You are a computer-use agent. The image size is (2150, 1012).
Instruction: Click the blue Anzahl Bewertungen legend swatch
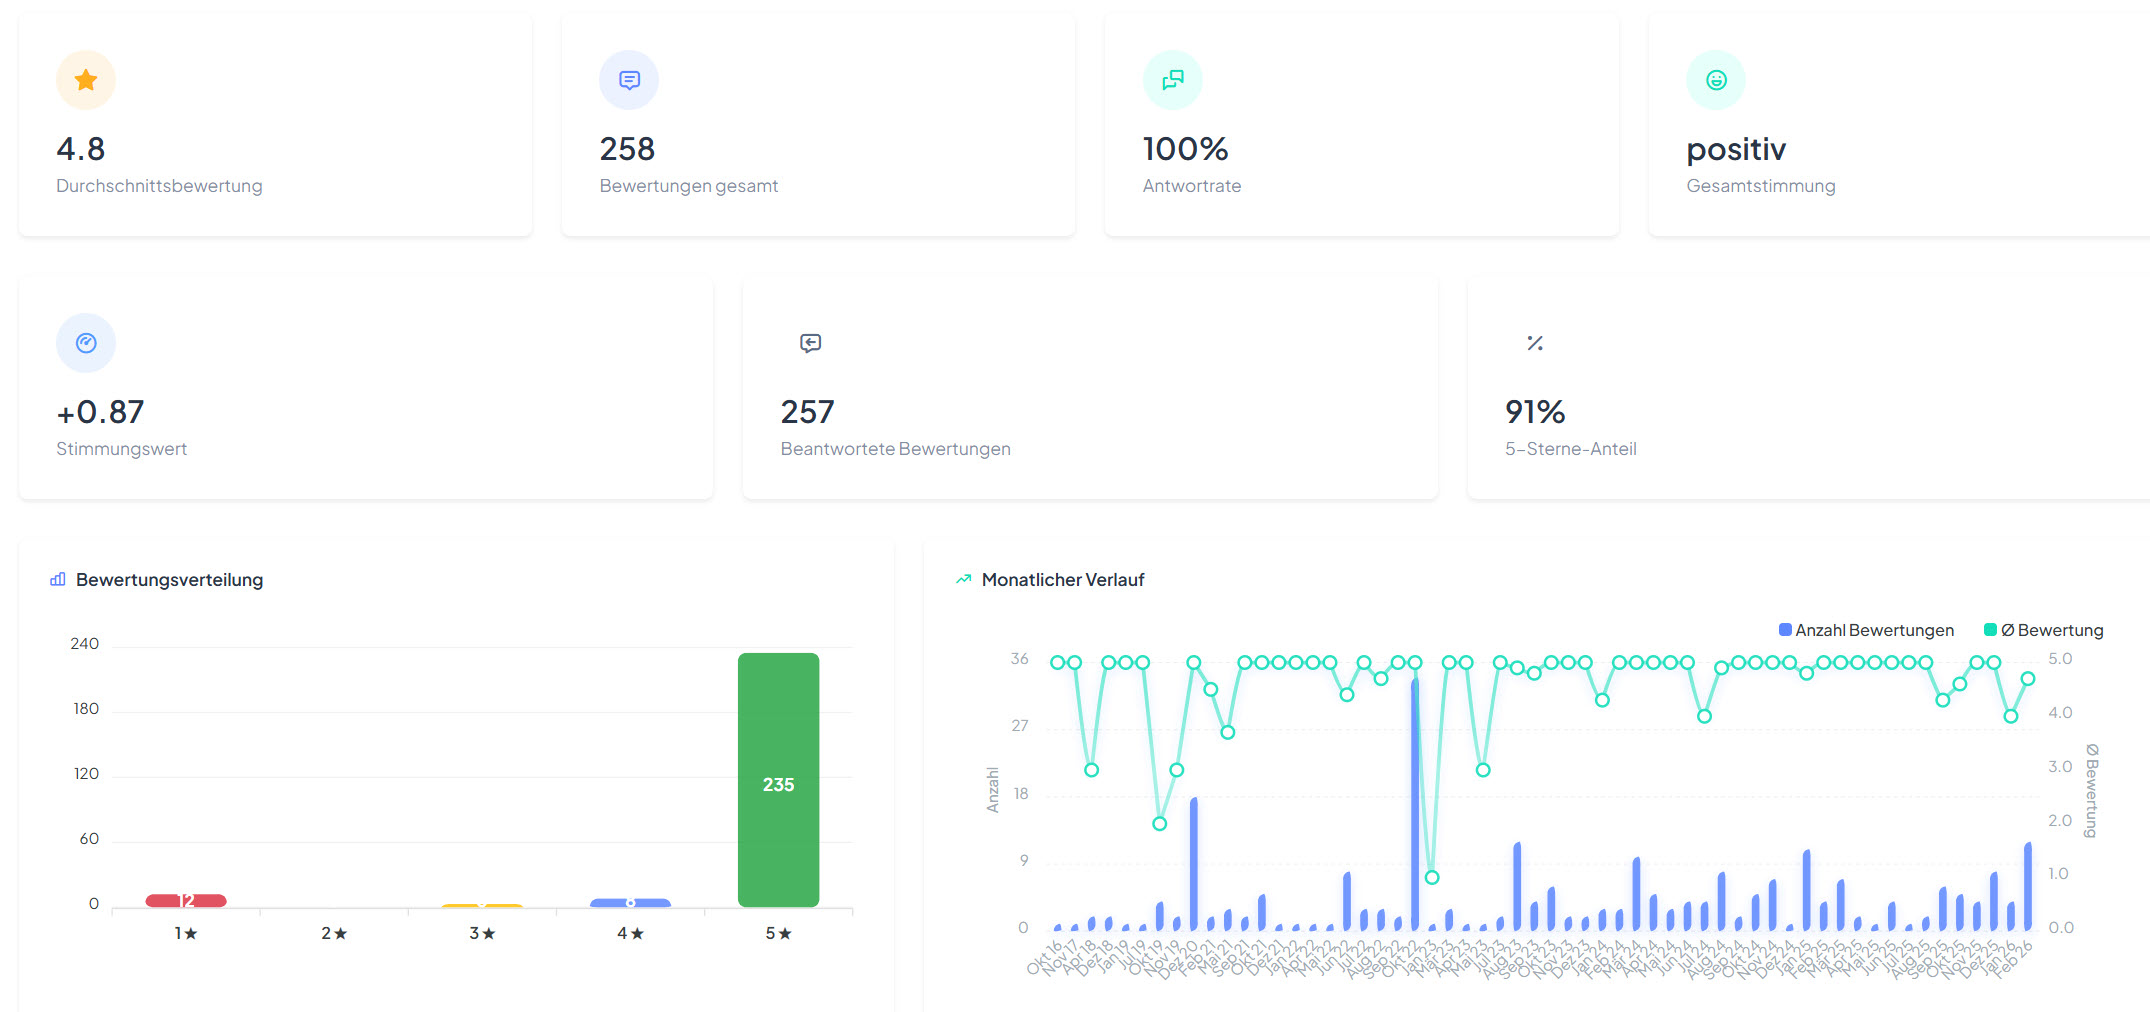(1785, 630)
